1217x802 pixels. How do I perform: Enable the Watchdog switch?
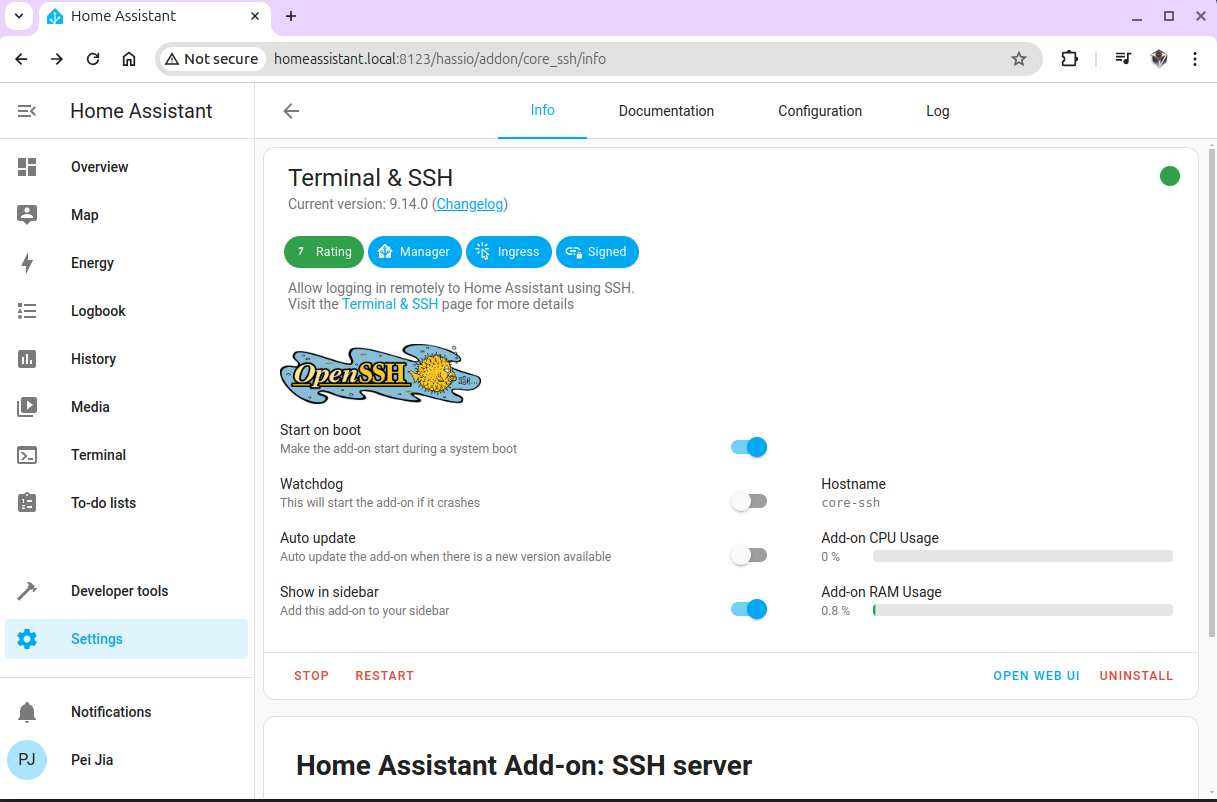pyautogui.click(x=749, y=501)
